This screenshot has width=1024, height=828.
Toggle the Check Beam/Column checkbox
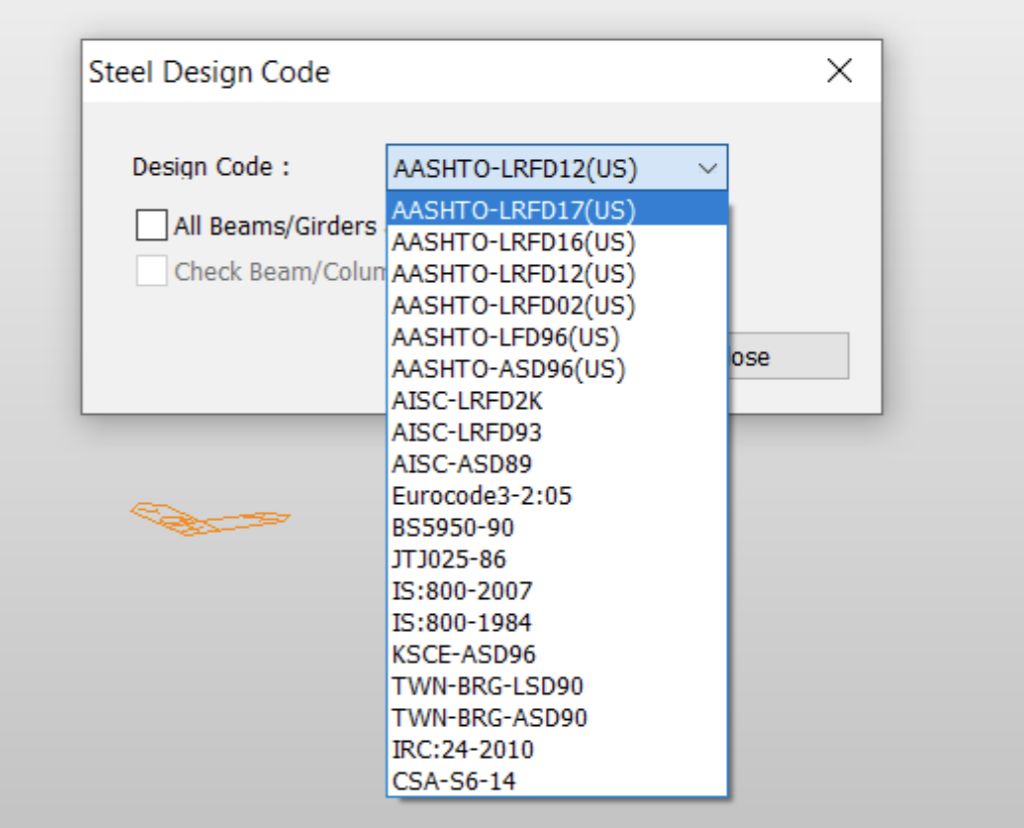pos(152,271)
